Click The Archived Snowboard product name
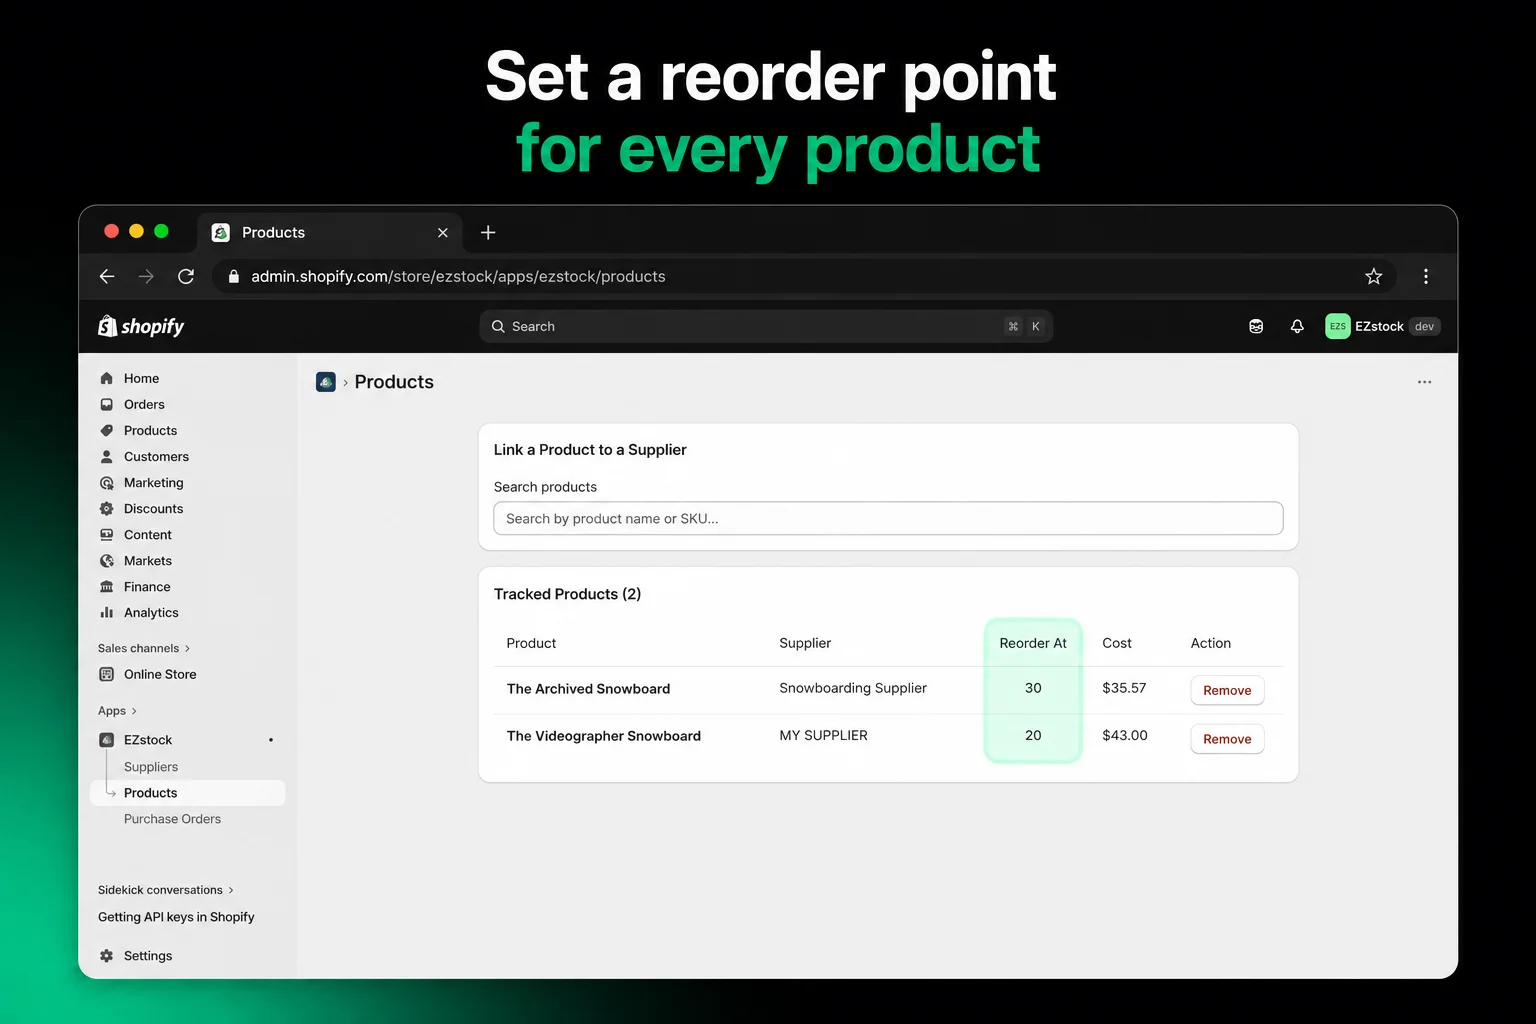The width and height of the screenshot is (1536, 1024). point(588,689)
